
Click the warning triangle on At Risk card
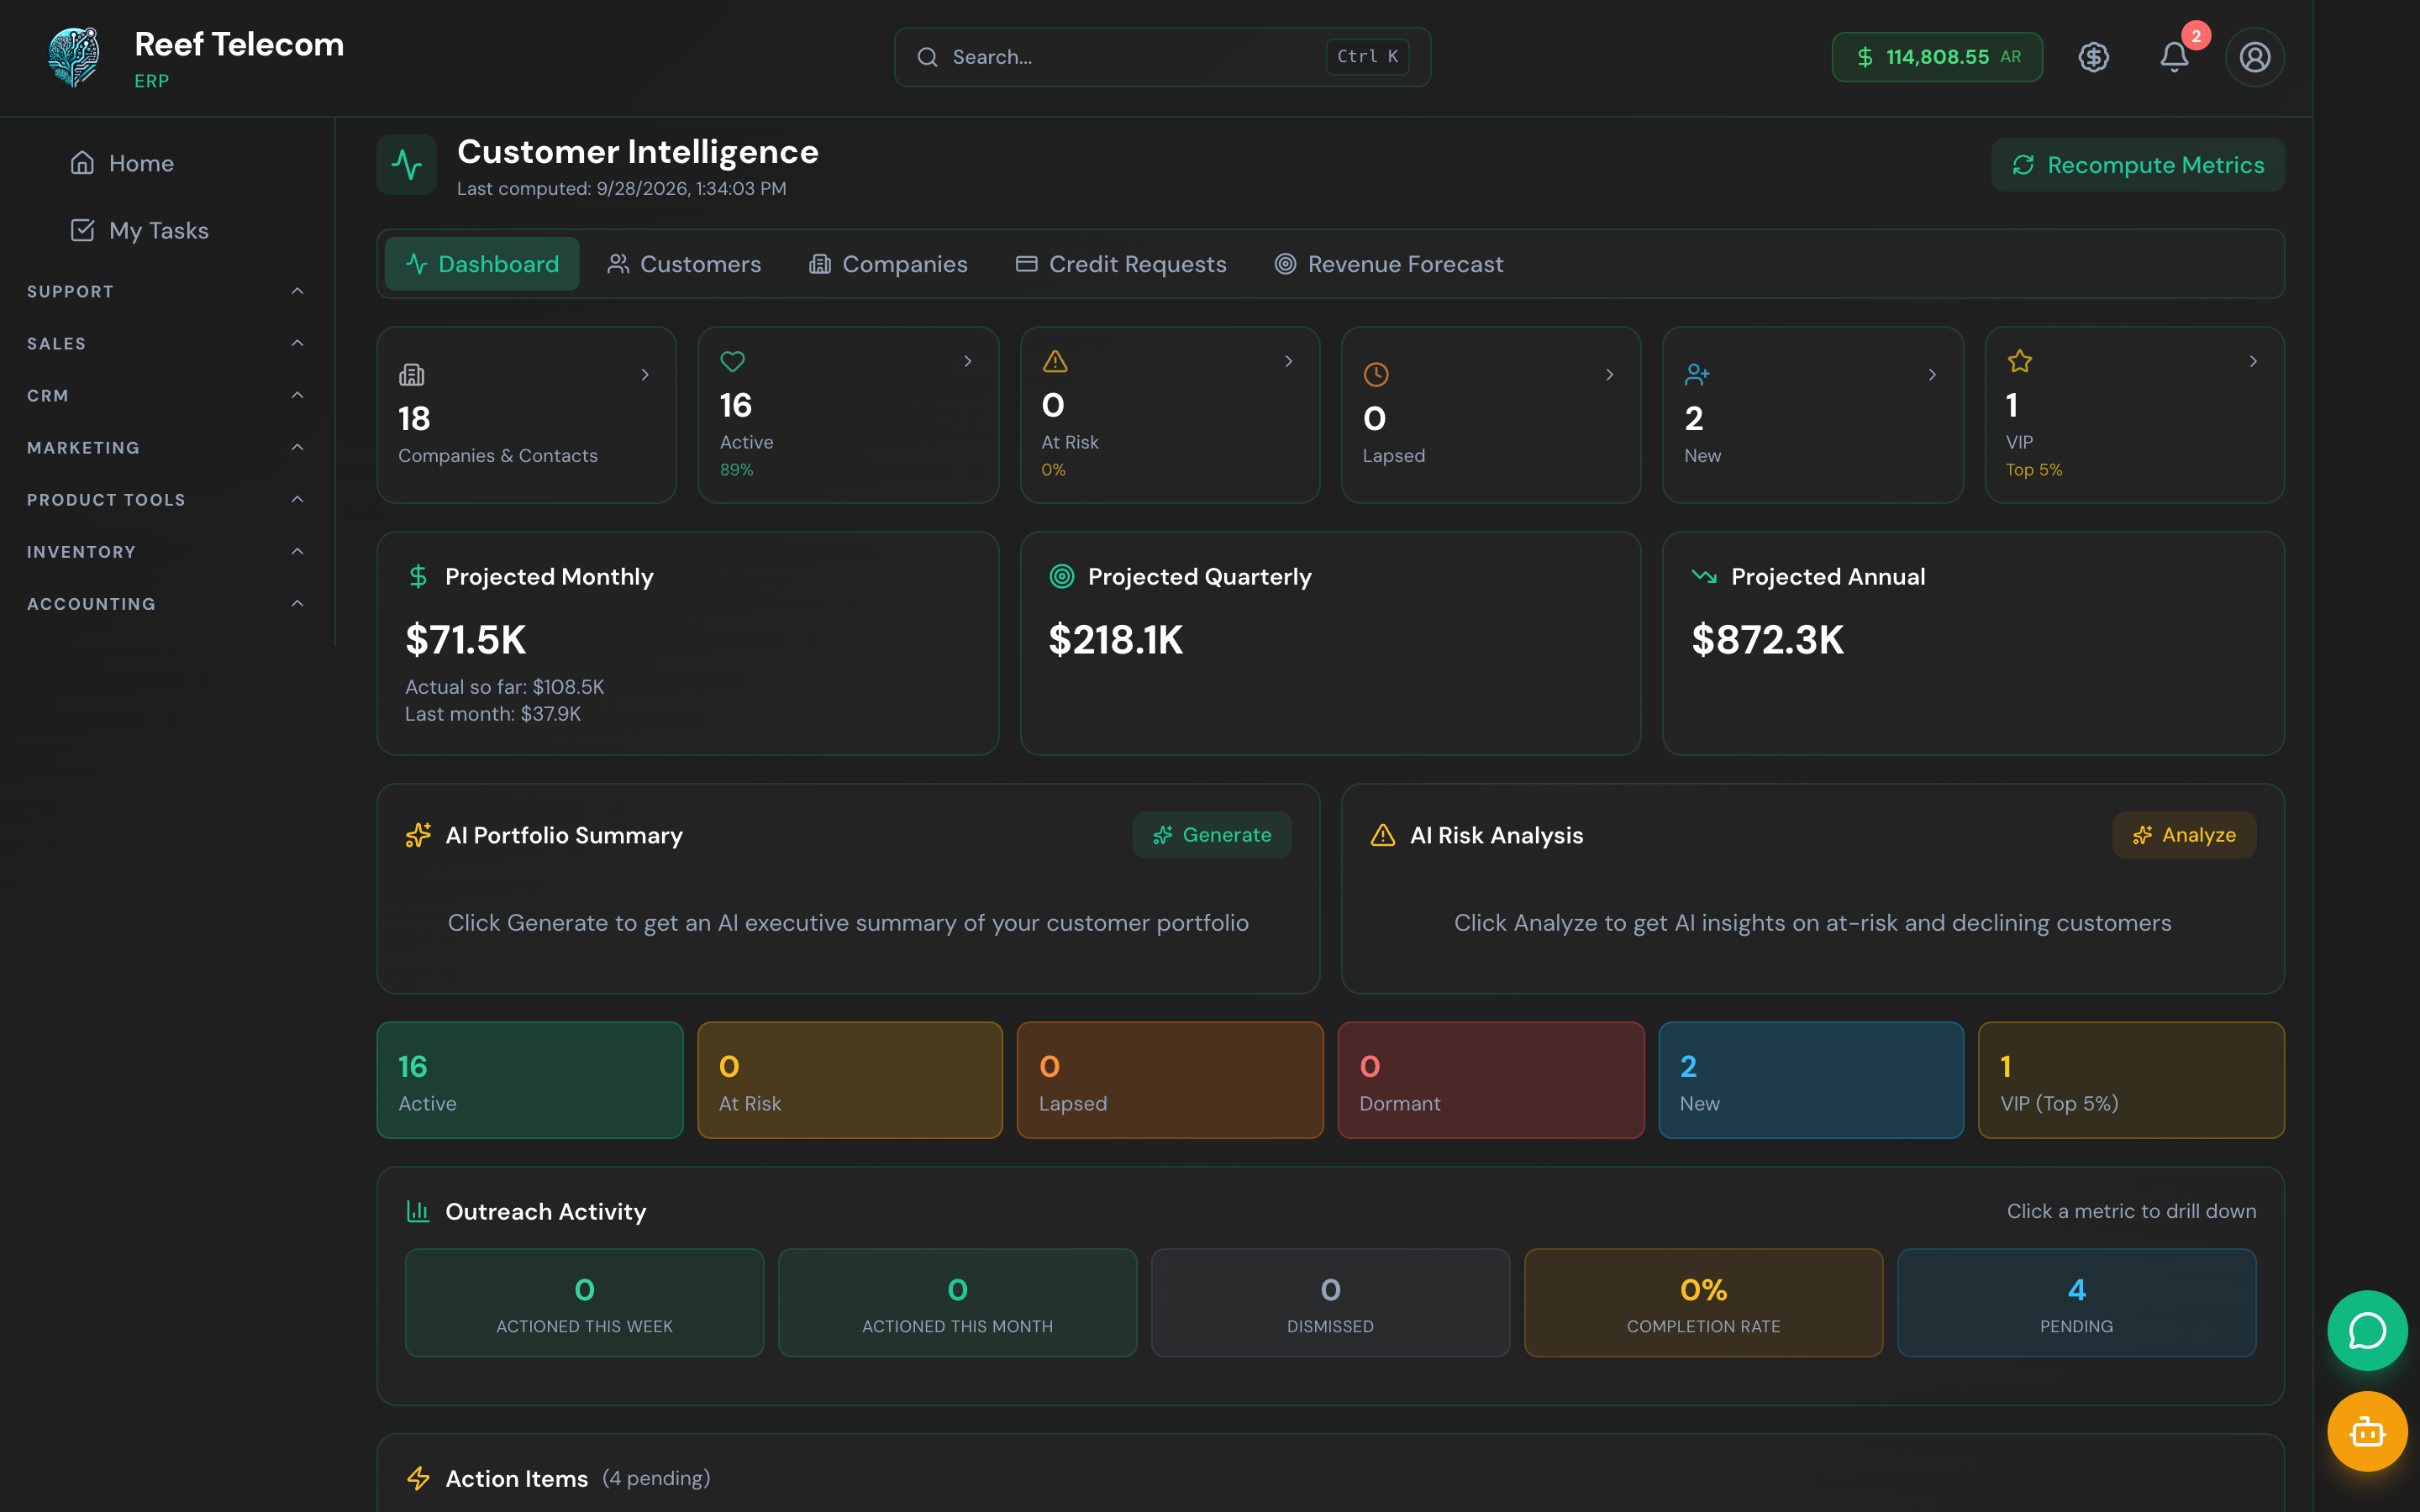pyautogui.click(x=1055, y=361)
